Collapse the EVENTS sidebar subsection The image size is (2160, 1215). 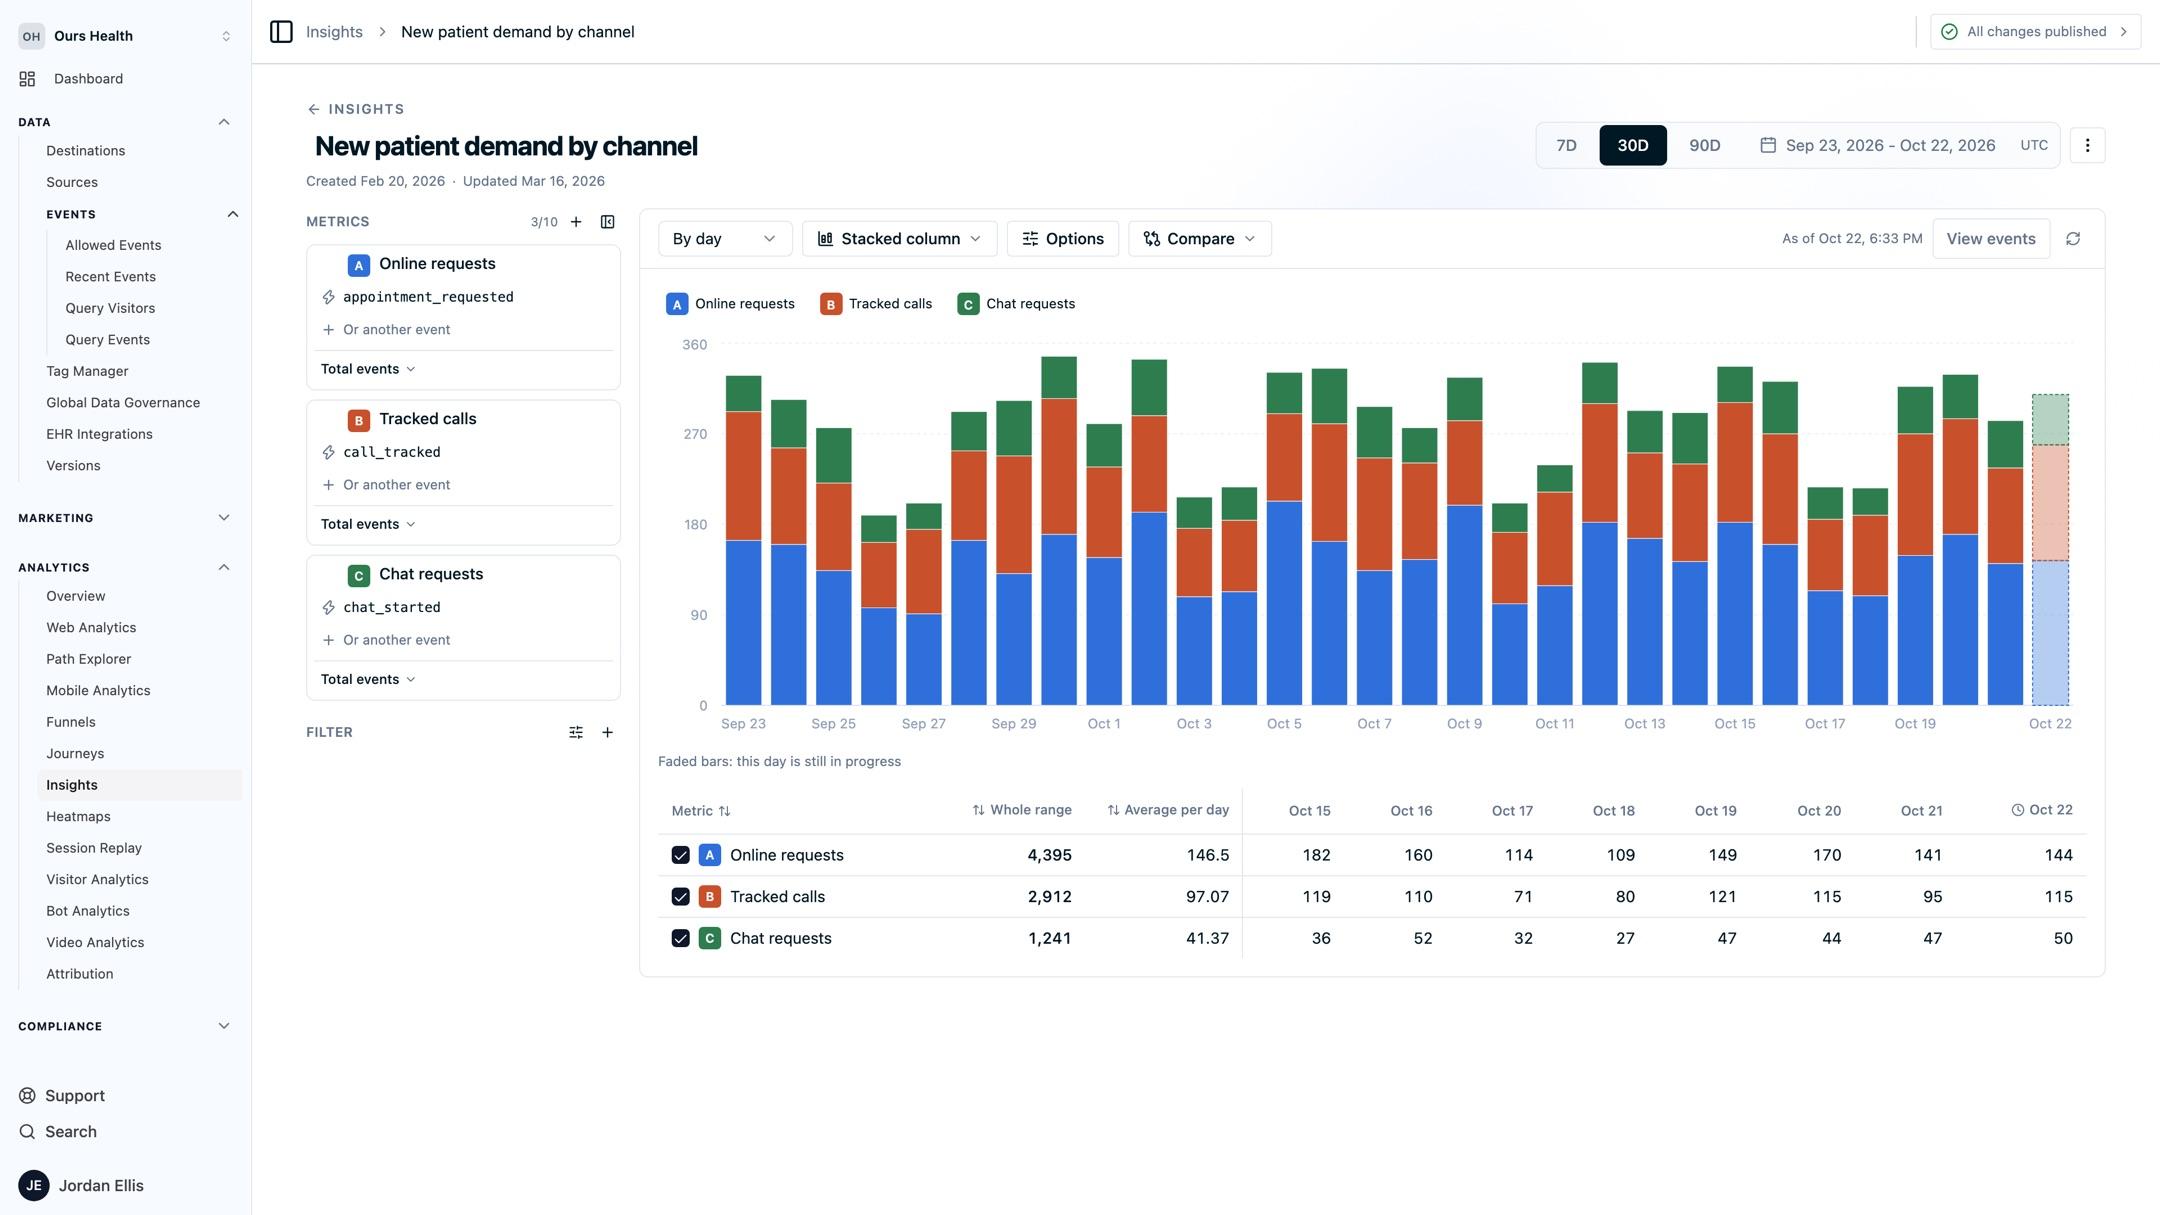pos(233,214)
